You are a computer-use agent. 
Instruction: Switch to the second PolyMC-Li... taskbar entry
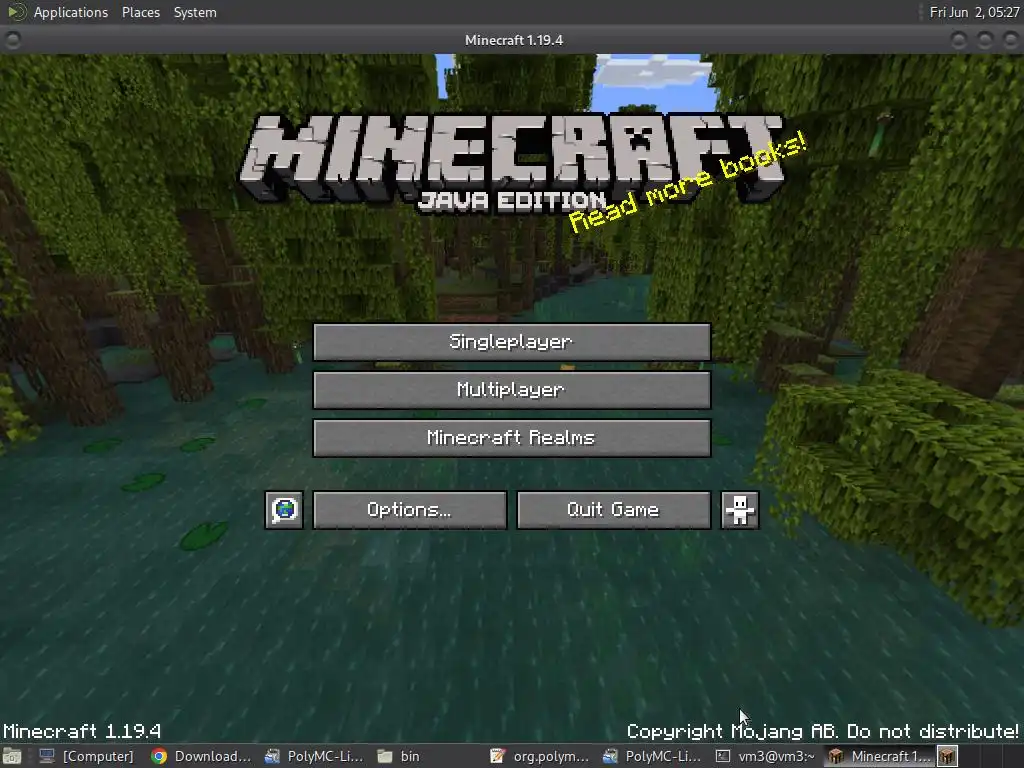pos(652,756)
